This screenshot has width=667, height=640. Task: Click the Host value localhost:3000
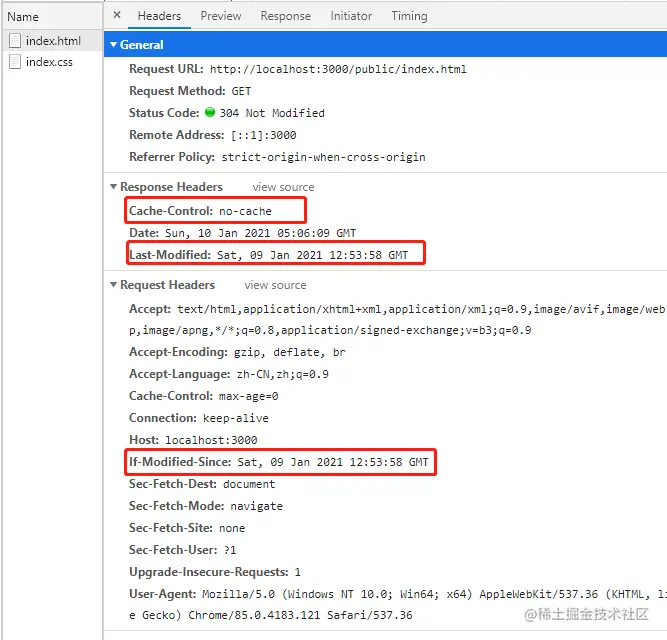[x=211, y=440]
